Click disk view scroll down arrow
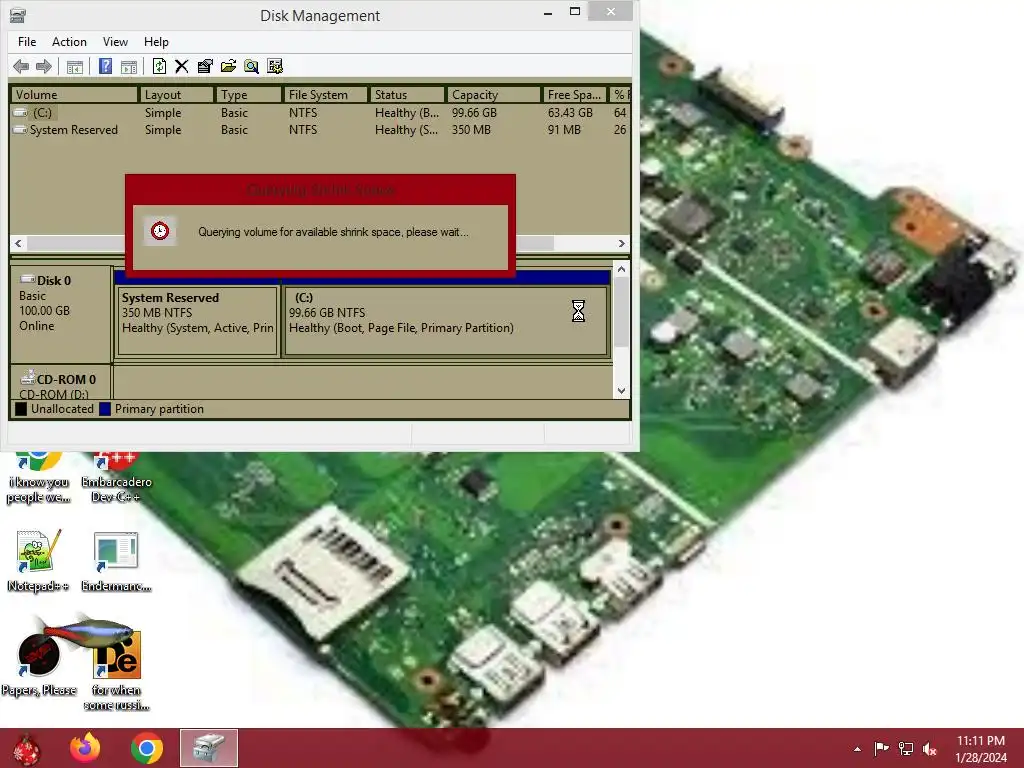Screen dimensions: 1024x768 point(621,391)
